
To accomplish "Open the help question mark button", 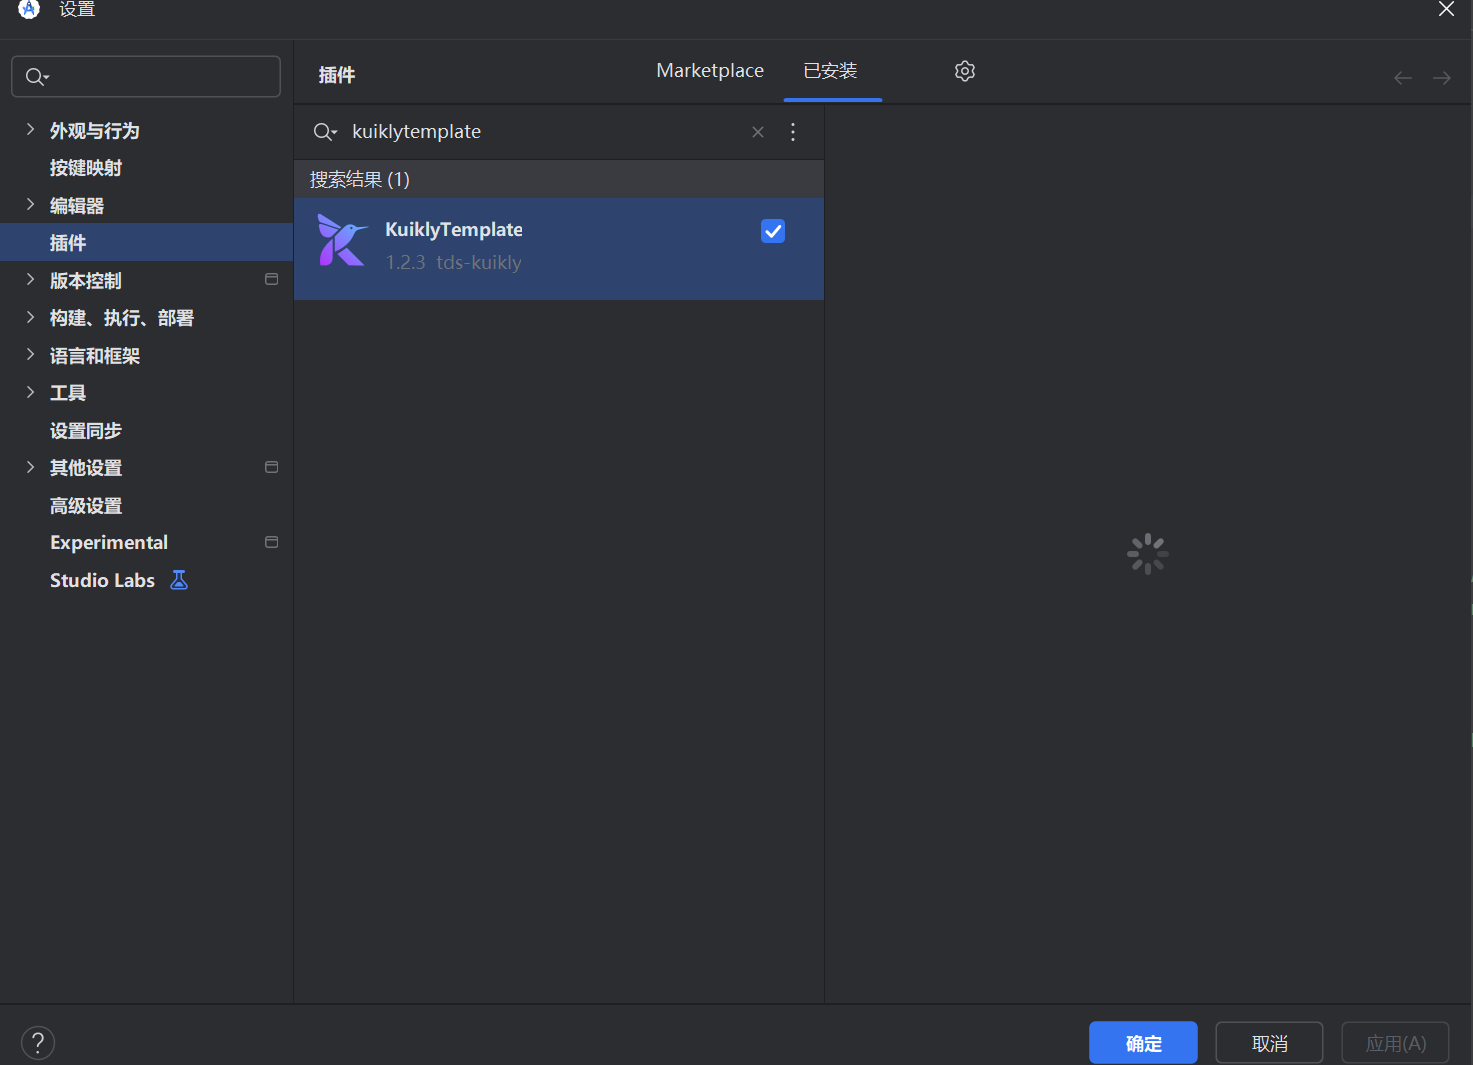I will pos(38,1043).
